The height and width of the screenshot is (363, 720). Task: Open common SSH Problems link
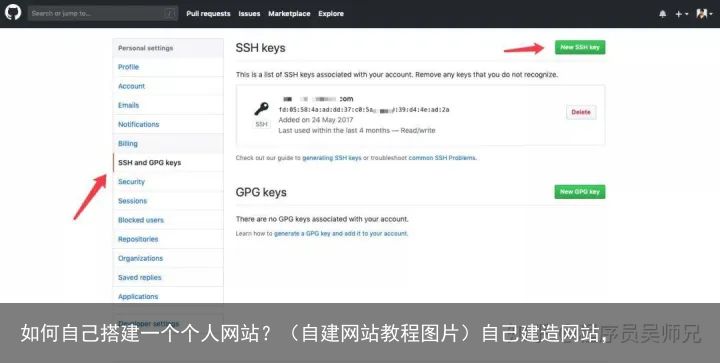pyautogui.click(x=442, y=158)
